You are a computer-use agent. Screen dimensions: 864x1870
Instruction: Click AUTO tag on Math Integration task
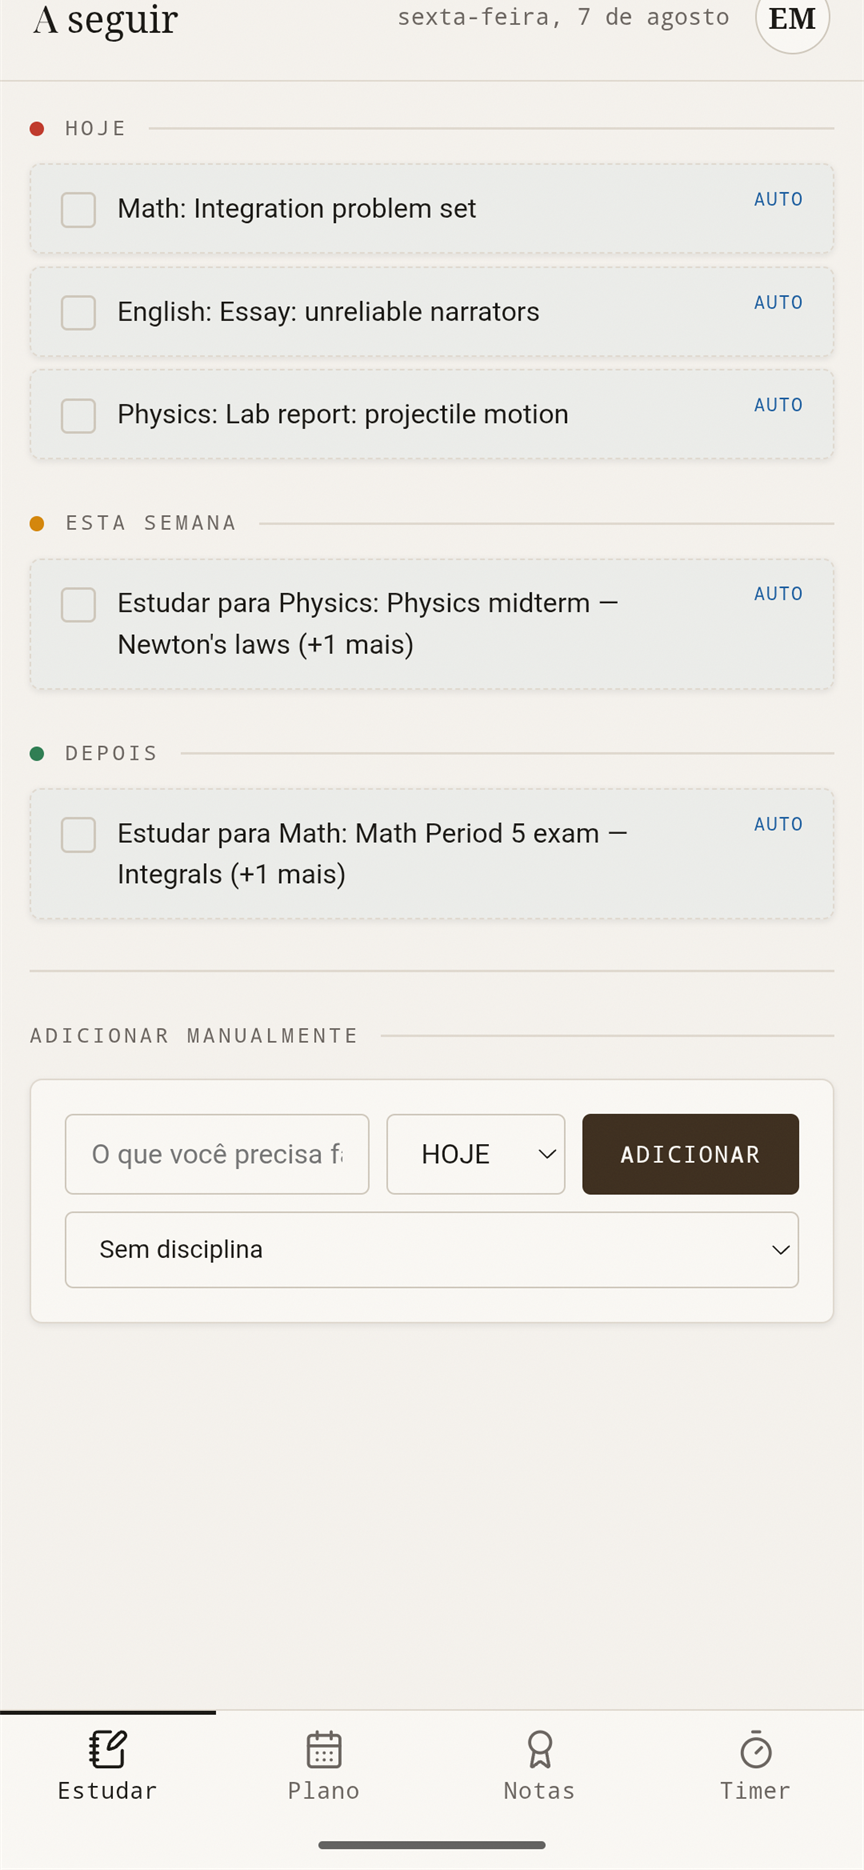pos(778,199)
